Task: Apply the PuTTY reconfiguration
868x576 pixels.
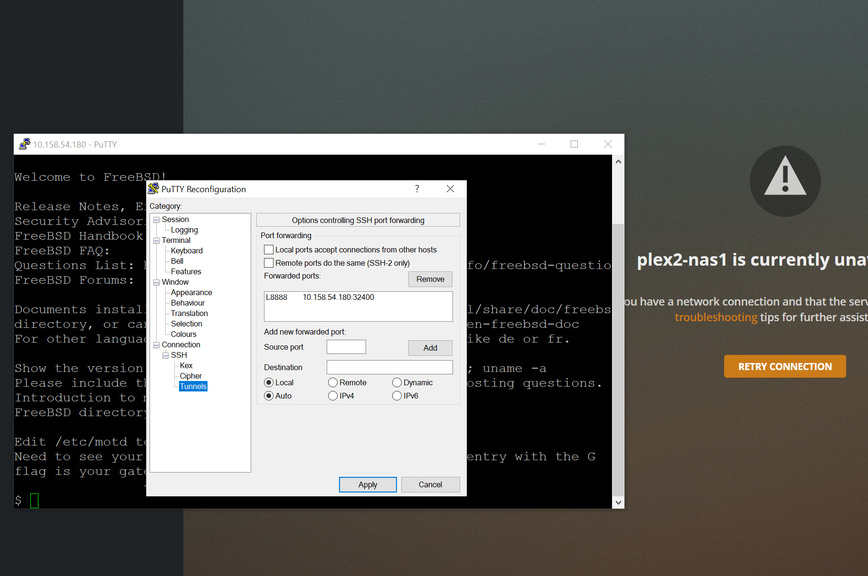Action: pyautogui.click(x=368, y=485)
